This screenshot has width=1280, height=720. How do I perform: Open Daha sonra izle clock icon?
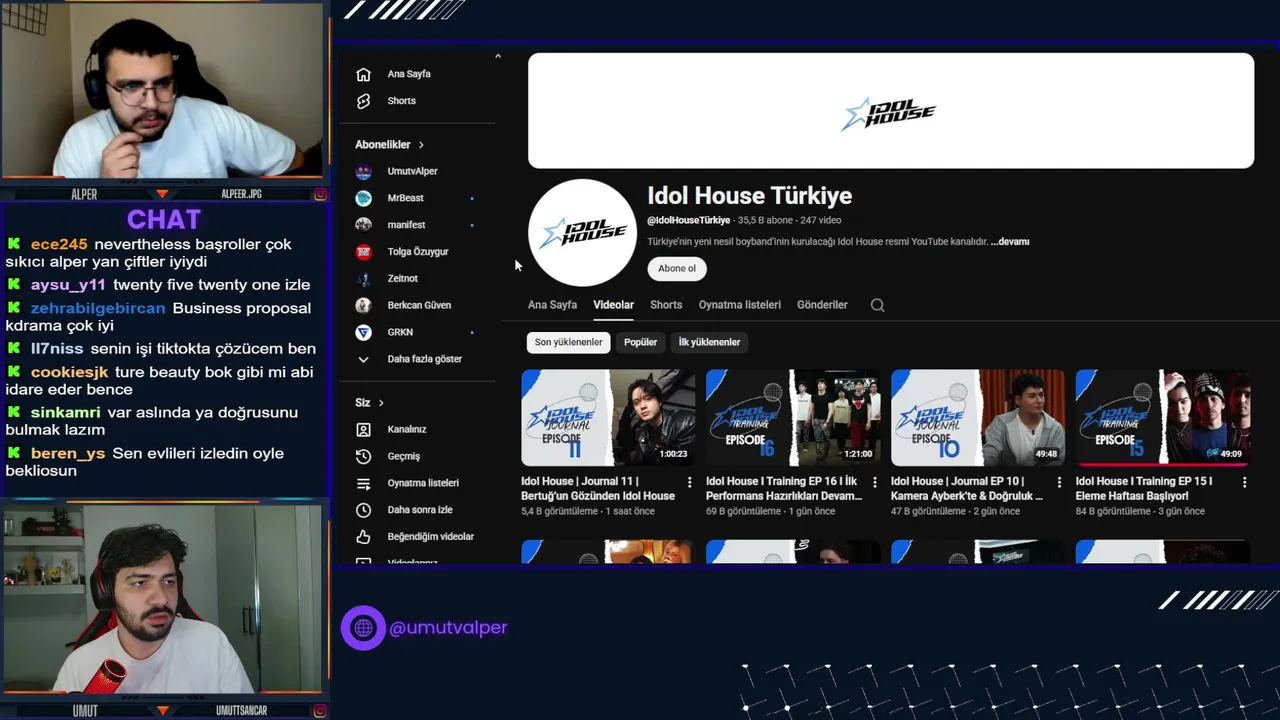pos(364,510)
